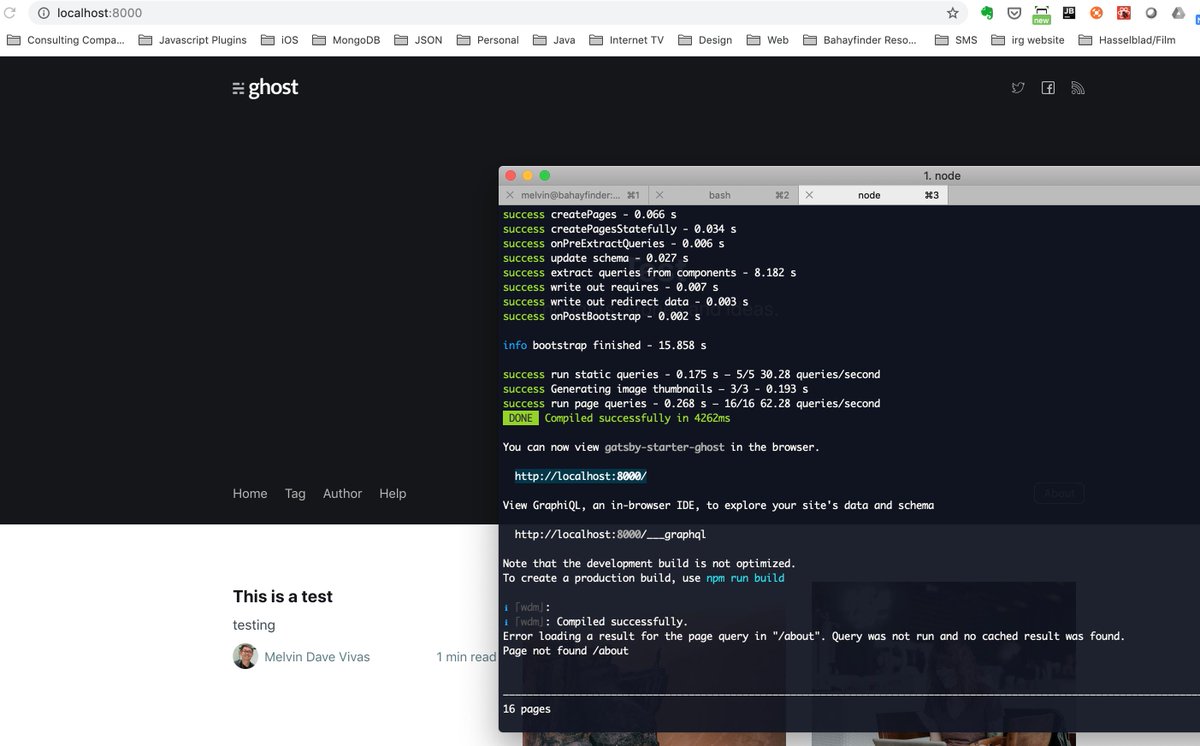This screenshot has width=1200, height=746.
Task: Switch to the bash terminal tab
Action: tap(723, 195)
